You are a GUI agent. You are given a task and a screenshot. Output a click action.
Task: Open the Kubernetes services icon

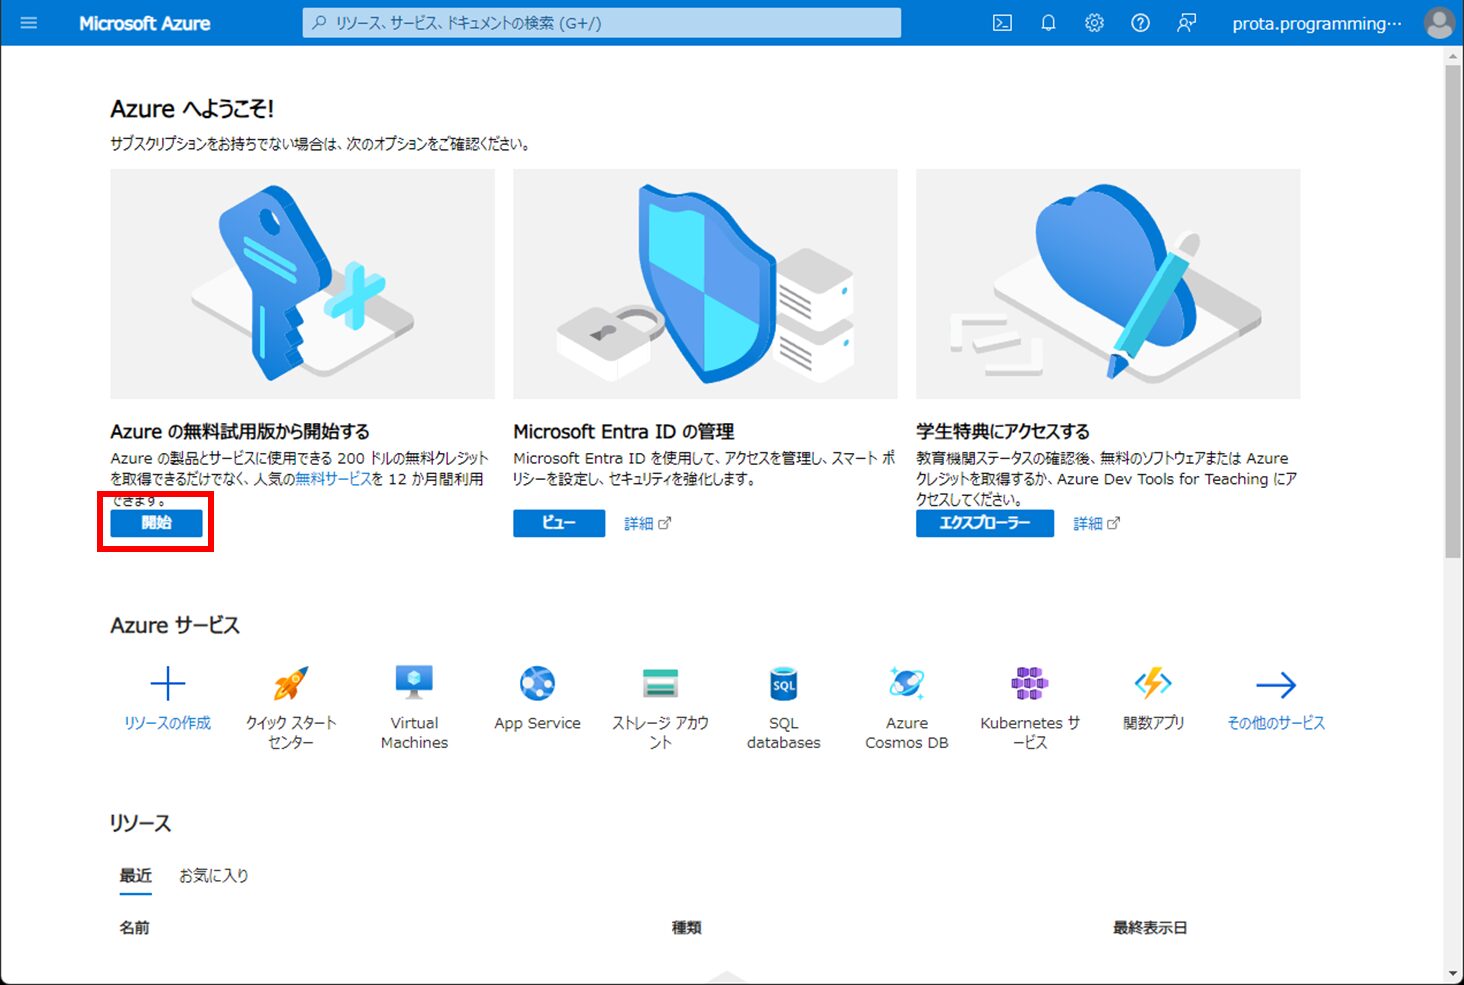click(1029, 683)
